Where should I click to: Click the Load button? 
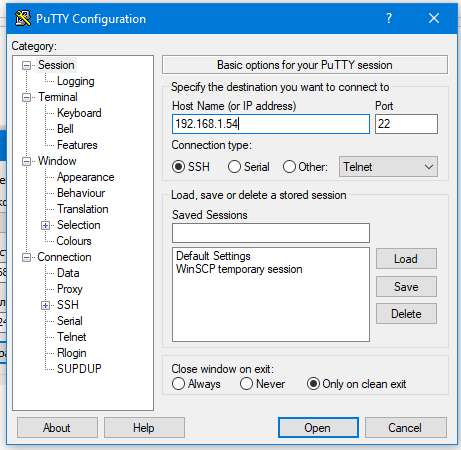click(x=406, y=259)
